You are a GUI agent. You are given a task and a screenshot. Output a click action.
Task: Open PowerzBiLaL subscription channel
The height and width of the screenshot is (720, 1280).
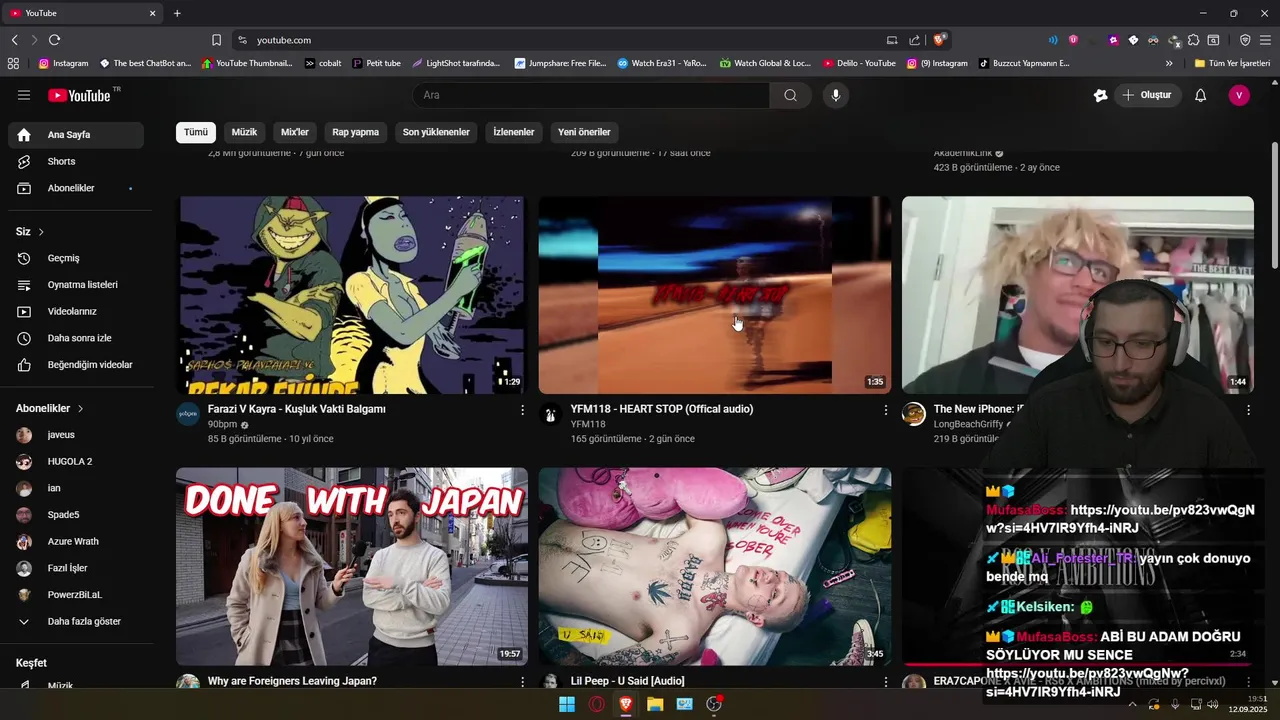click(76, 594)
